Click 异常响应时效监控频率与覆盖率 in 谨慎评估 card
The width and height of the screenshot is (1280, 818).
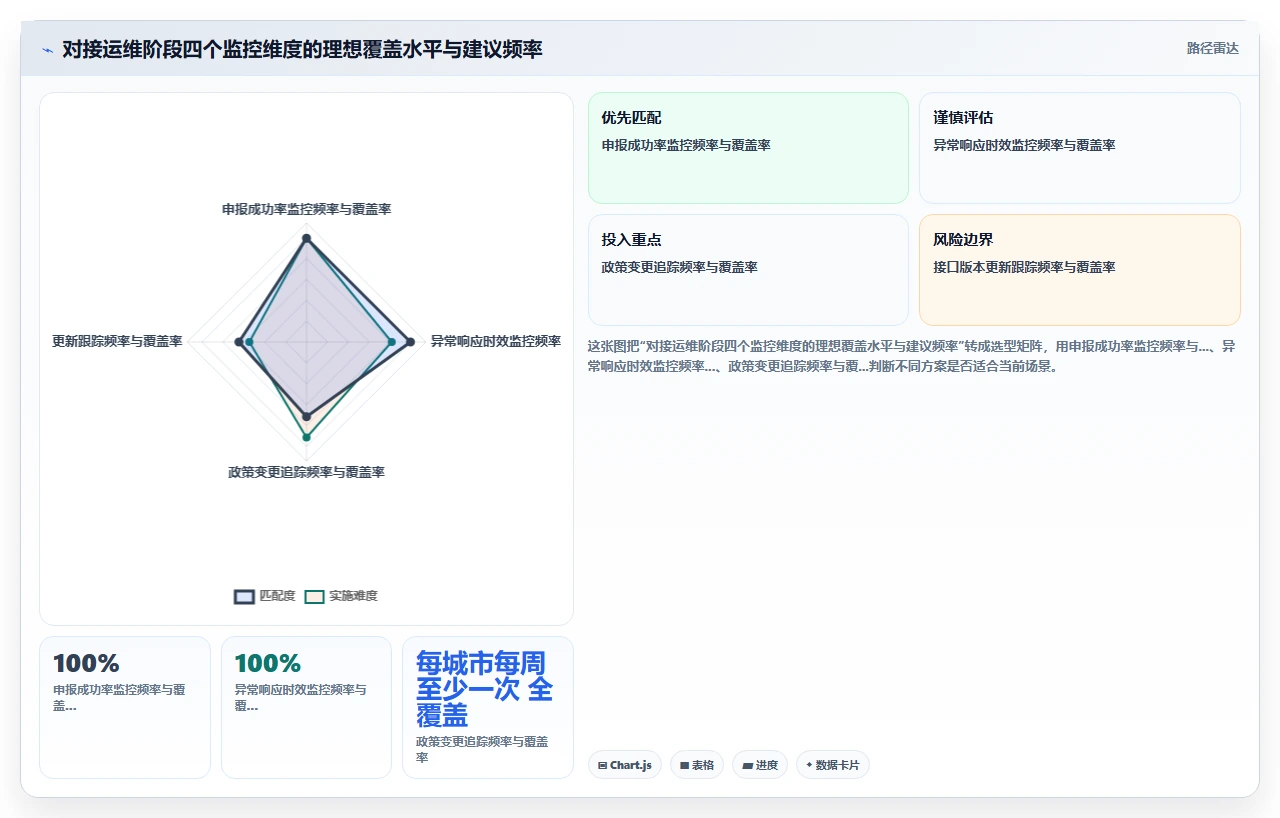pyautogui.click(x=1024, y=145)
